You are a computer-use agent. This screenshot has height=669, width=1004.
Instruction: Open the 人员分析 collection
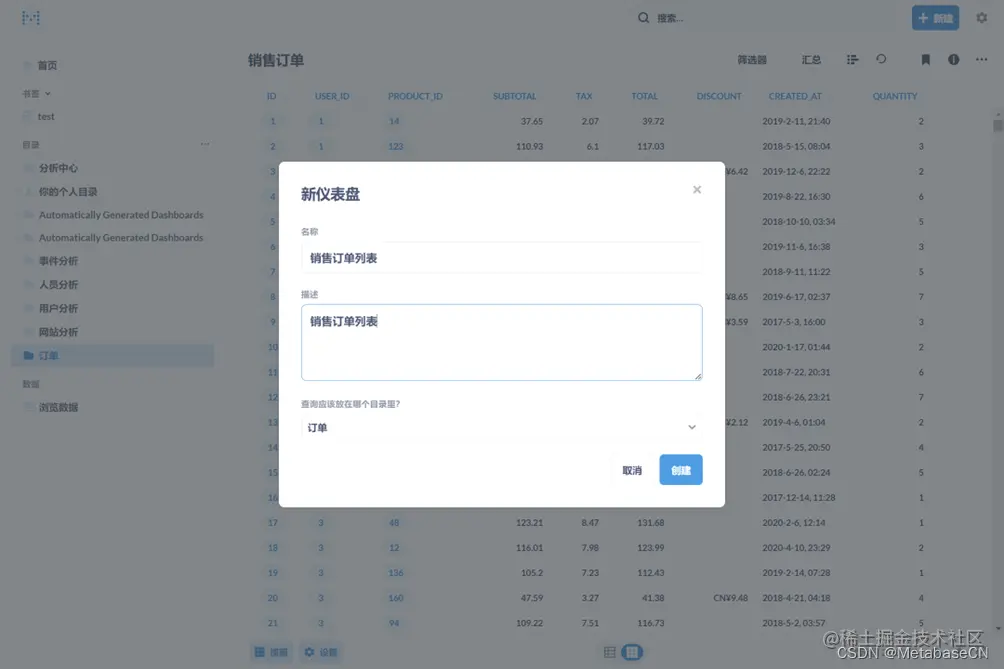[x=58, y=284]
